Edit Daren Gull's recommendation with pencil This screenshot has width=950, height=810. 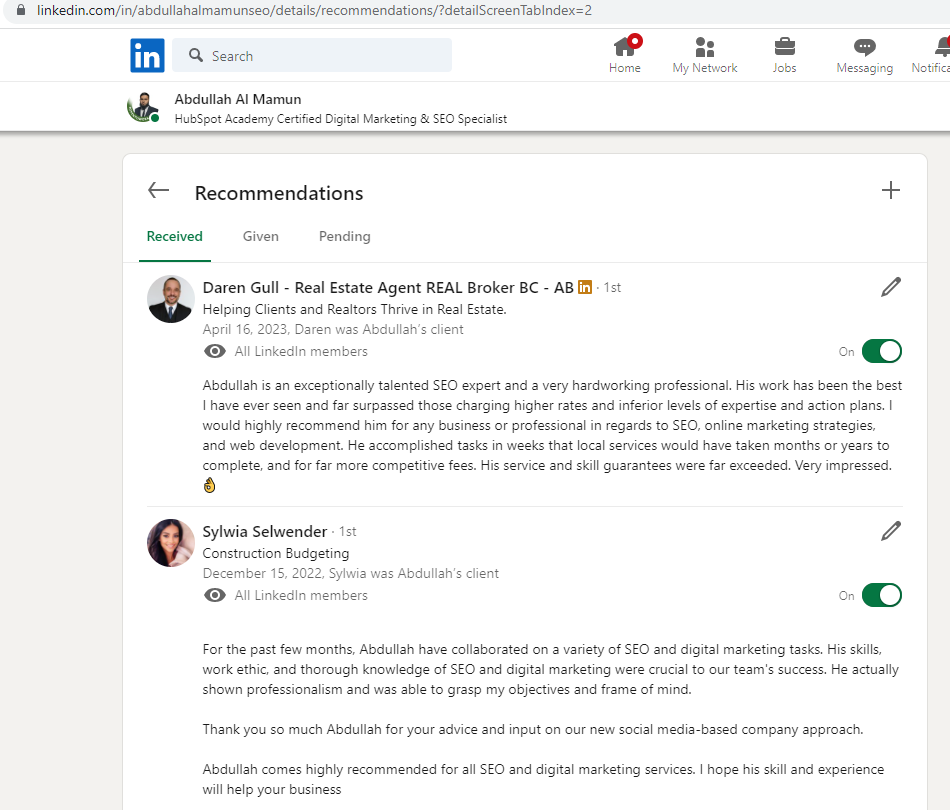891,287
